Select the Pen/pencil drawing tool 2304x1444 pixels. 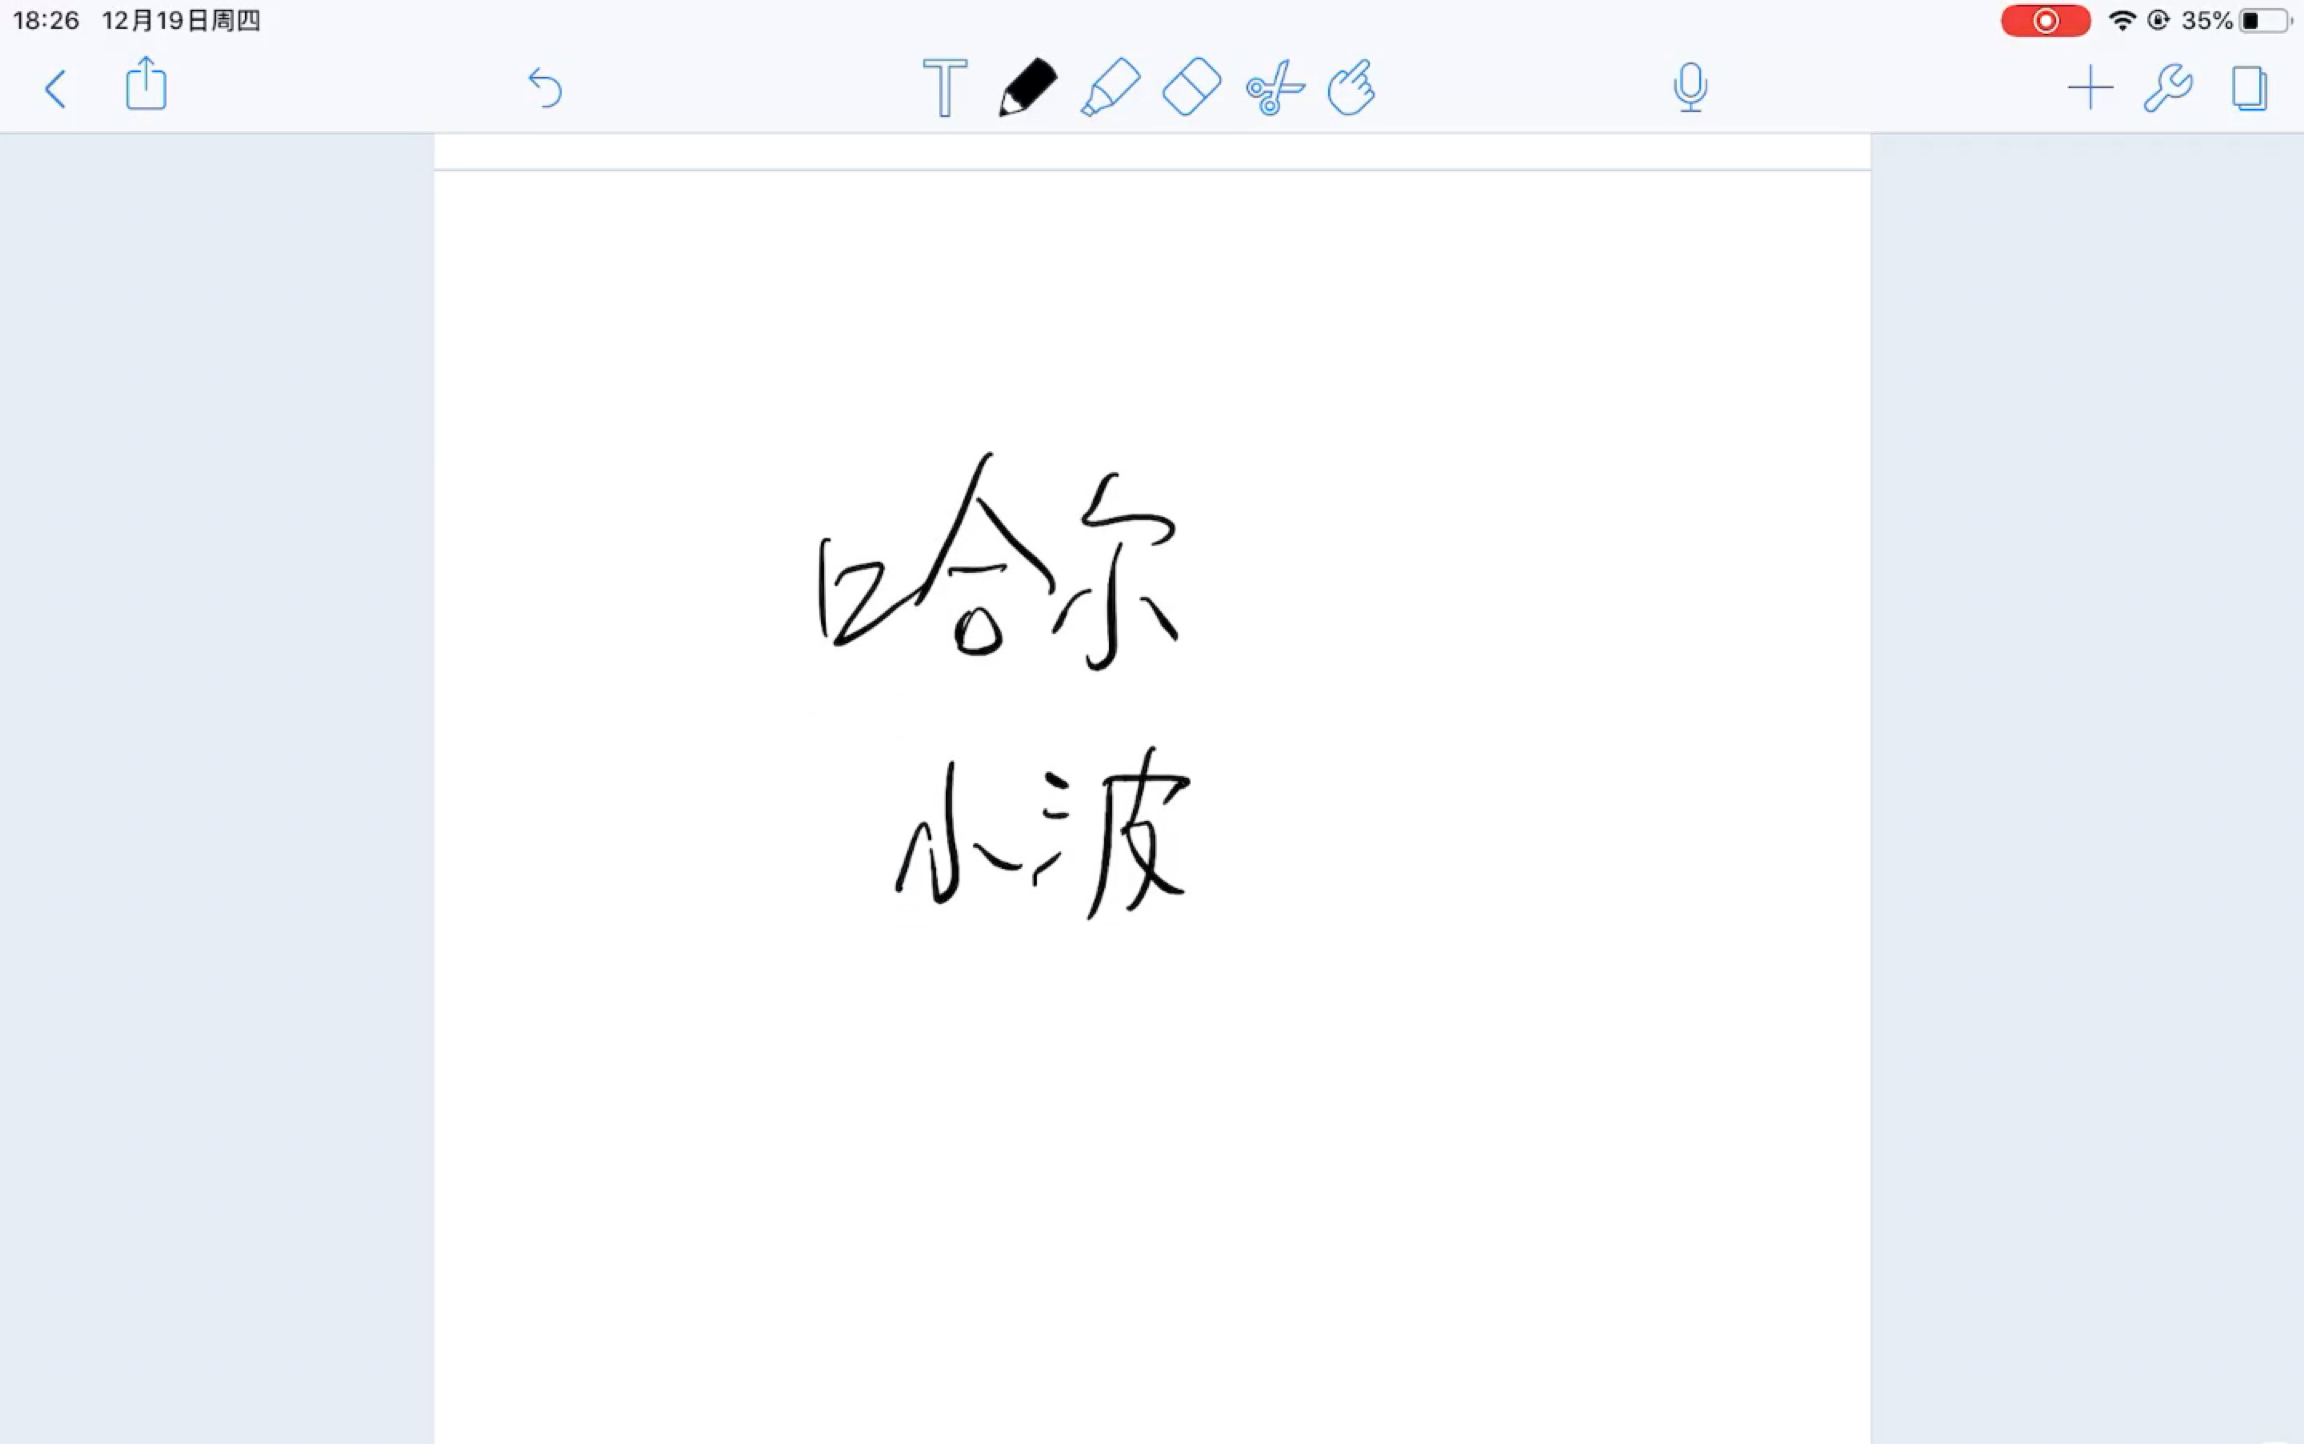click(x=1028, y=87)
